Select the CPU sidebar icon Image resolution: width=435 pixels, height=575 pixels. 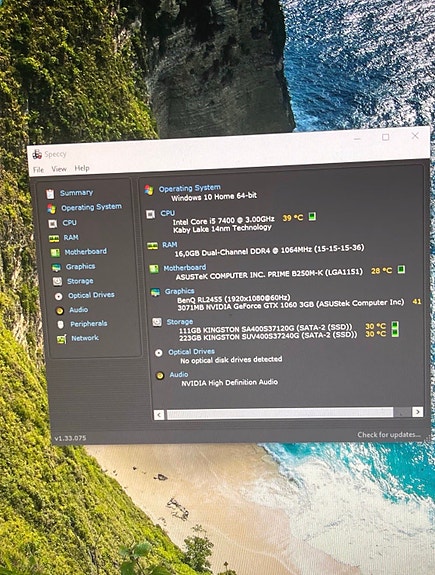coord(52,223)
